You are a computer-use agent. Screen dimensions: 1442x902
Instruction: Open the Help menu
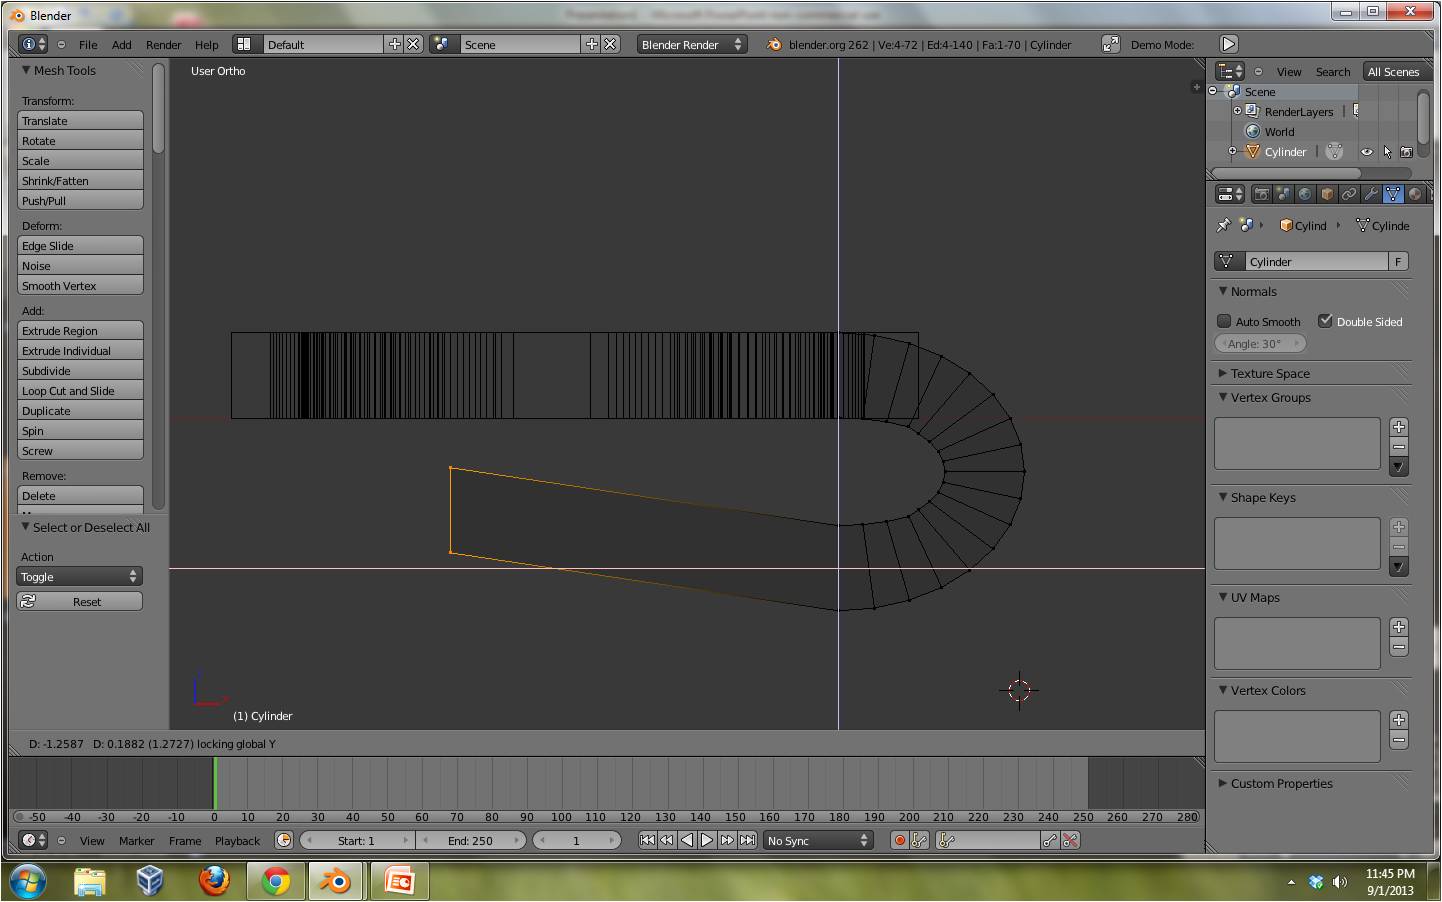tap(206, 45)
